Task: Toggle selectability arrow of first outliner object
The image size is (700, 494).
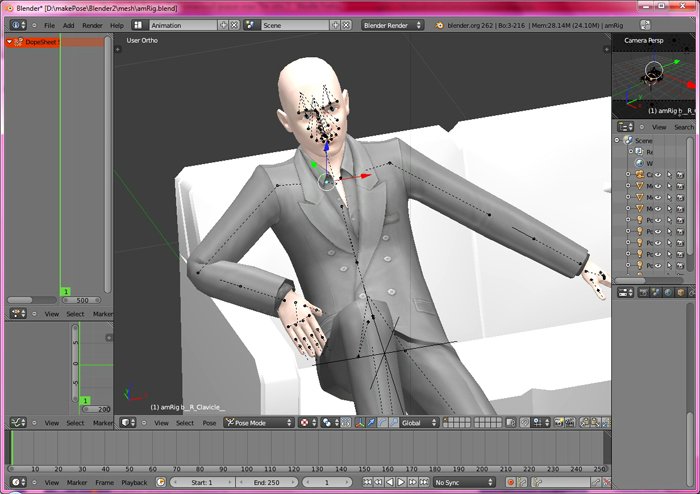Action: click(x=669, y=175)
